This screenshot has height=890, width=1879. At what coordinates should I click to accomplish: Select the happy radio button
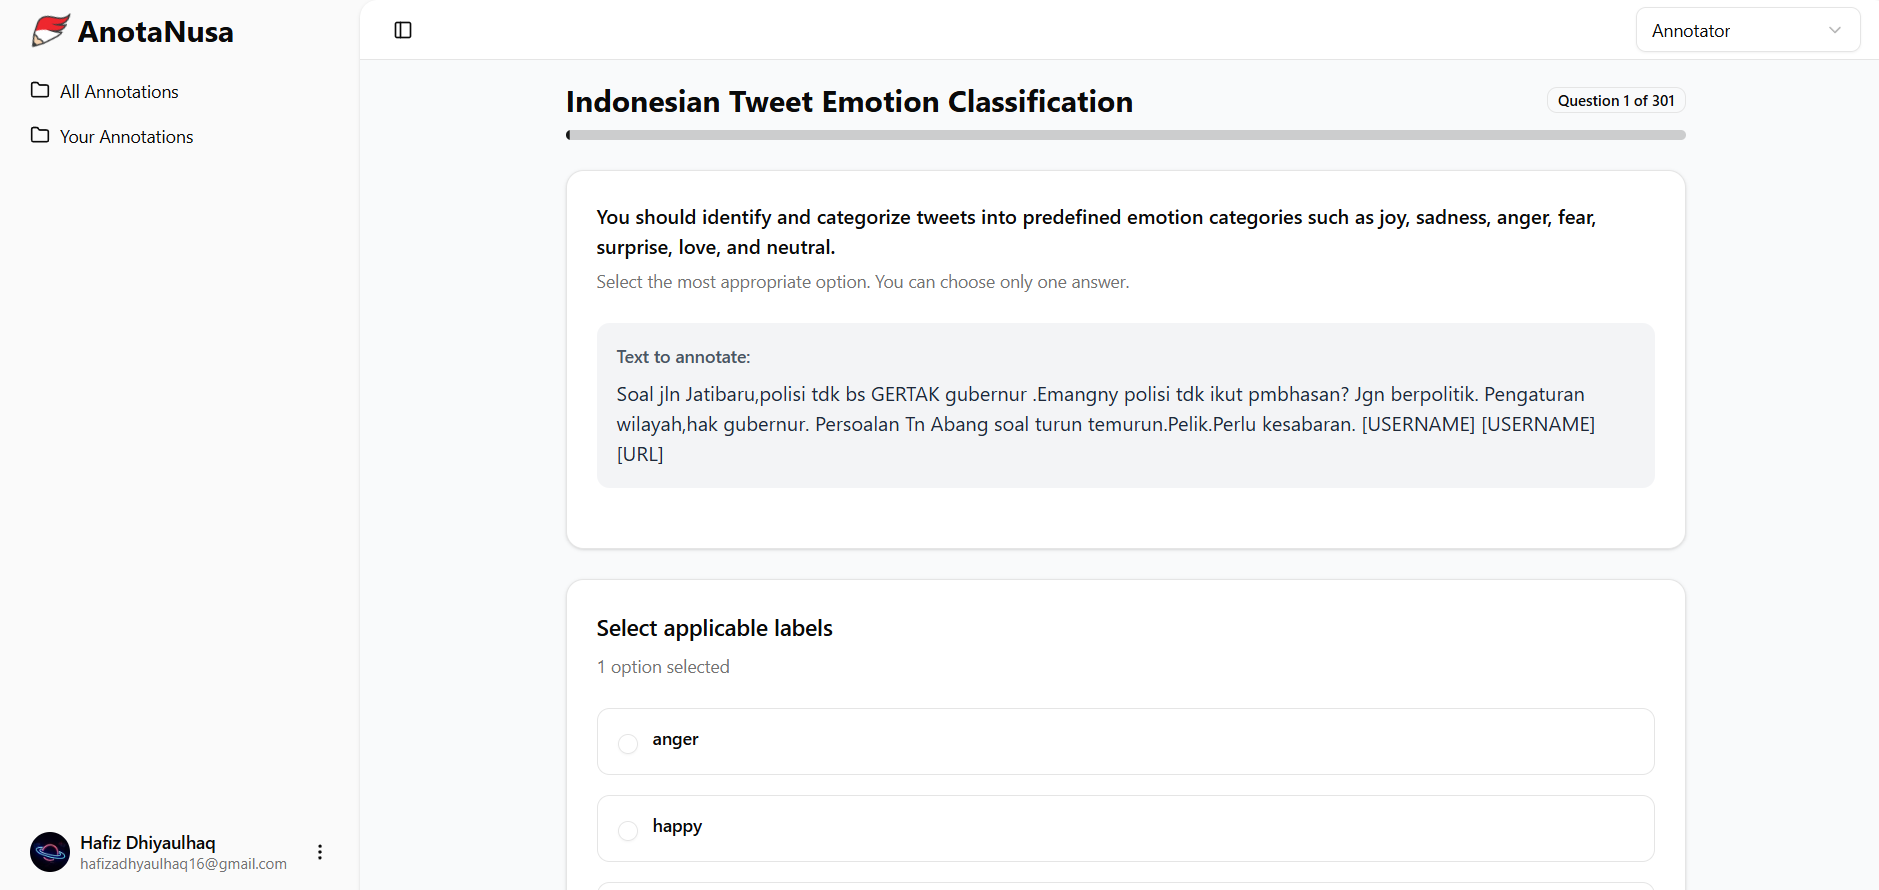628,830
